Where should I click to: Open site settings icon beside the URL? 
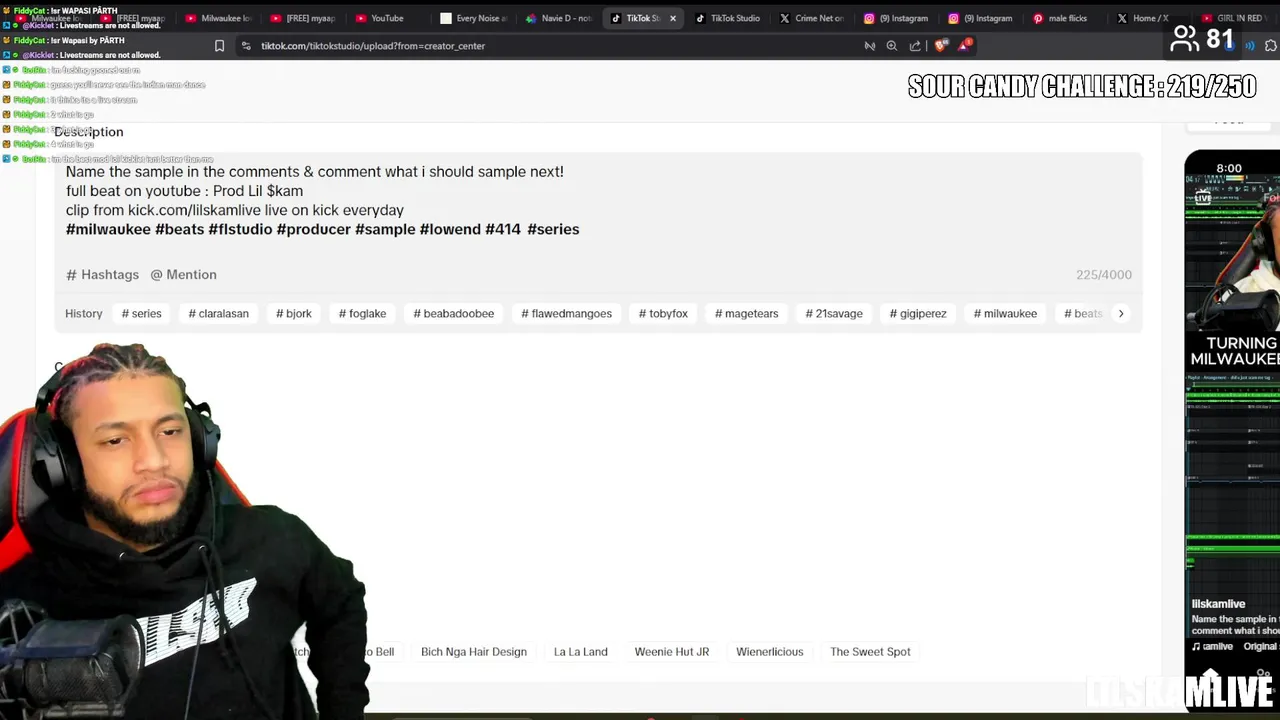(246, 46)
